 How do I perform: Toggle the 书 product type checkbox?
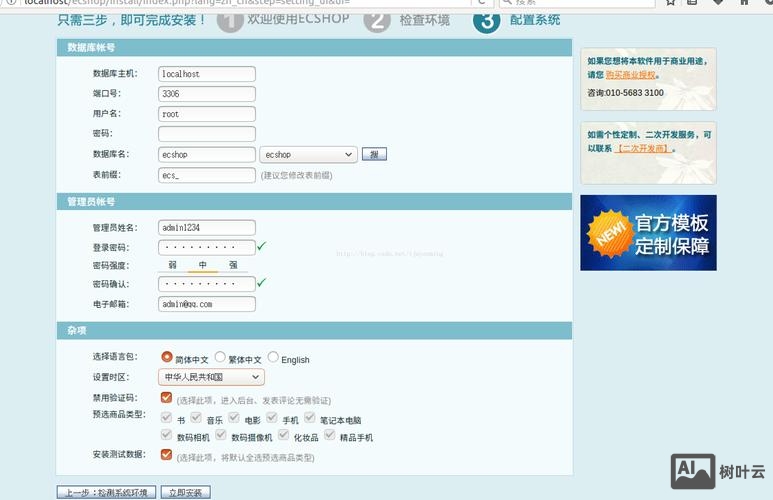click(x=166, y=418)
